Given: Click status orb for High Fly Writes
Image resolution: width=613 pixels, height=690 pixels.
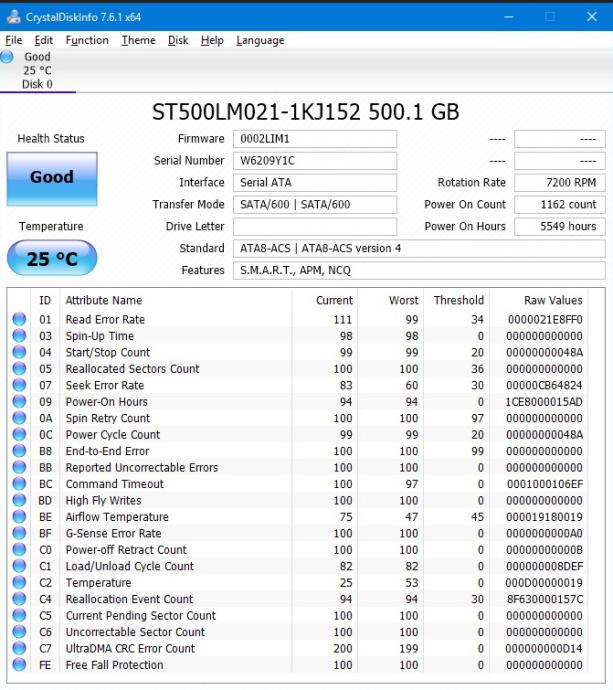Looking at the screenshot, I should pos(19,500).
